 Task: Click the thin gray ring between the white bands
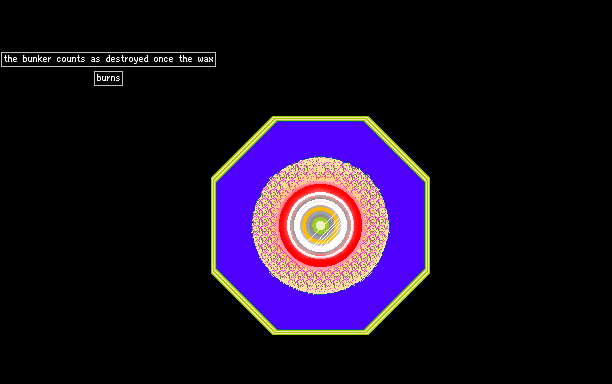320,198
